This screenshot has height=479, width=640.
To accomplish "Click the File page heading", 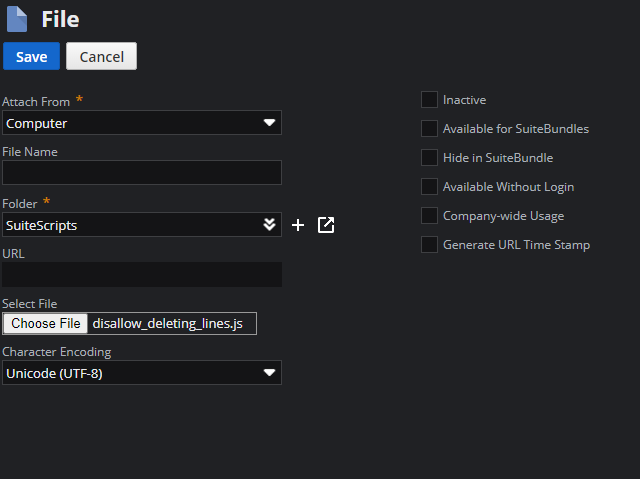I will pyautogui.click(x=60, y=19).
